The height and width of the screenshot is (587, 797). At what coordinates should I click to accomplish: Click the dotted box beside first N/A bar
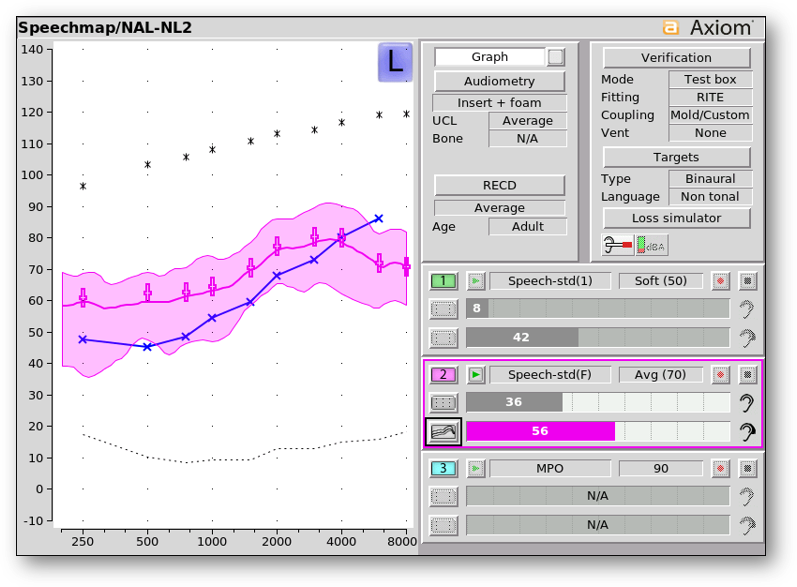pos(443,497)
